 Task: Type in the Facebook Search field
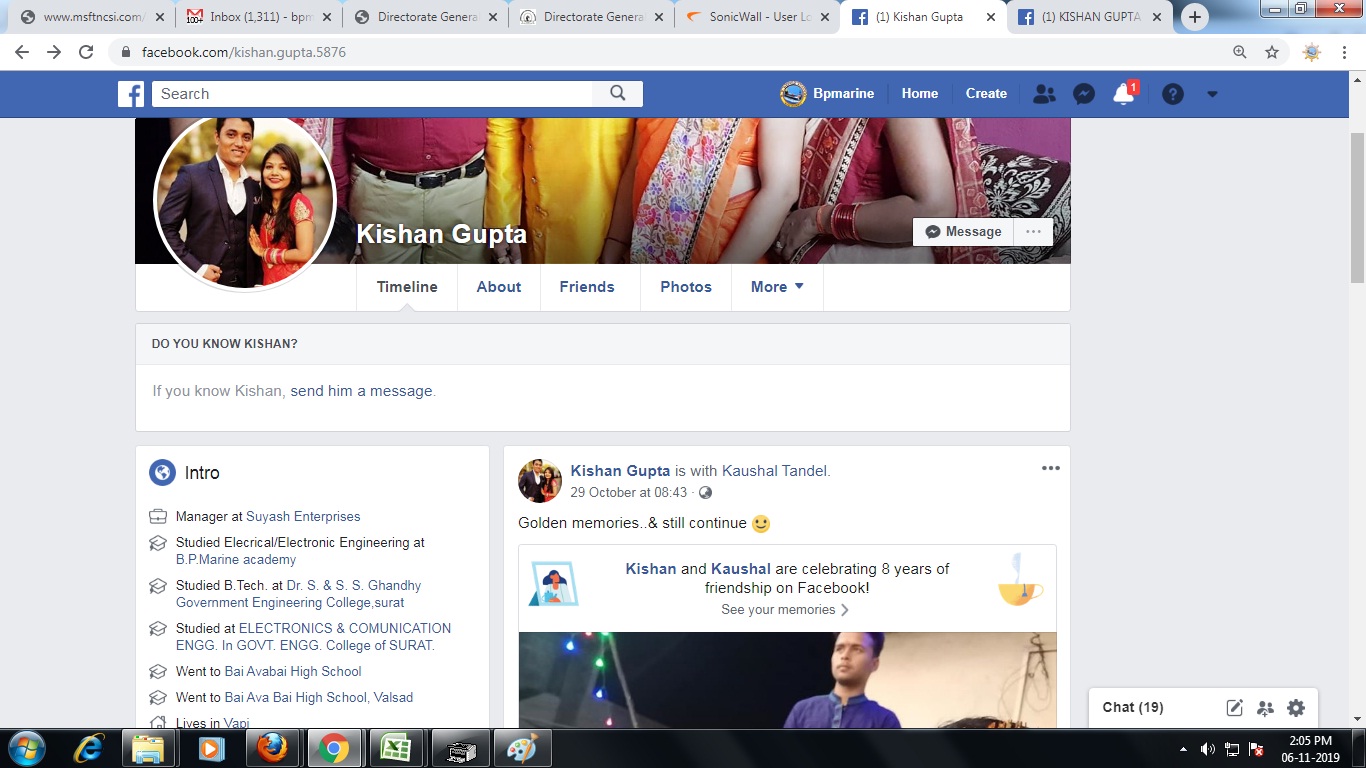click(372, 94)
